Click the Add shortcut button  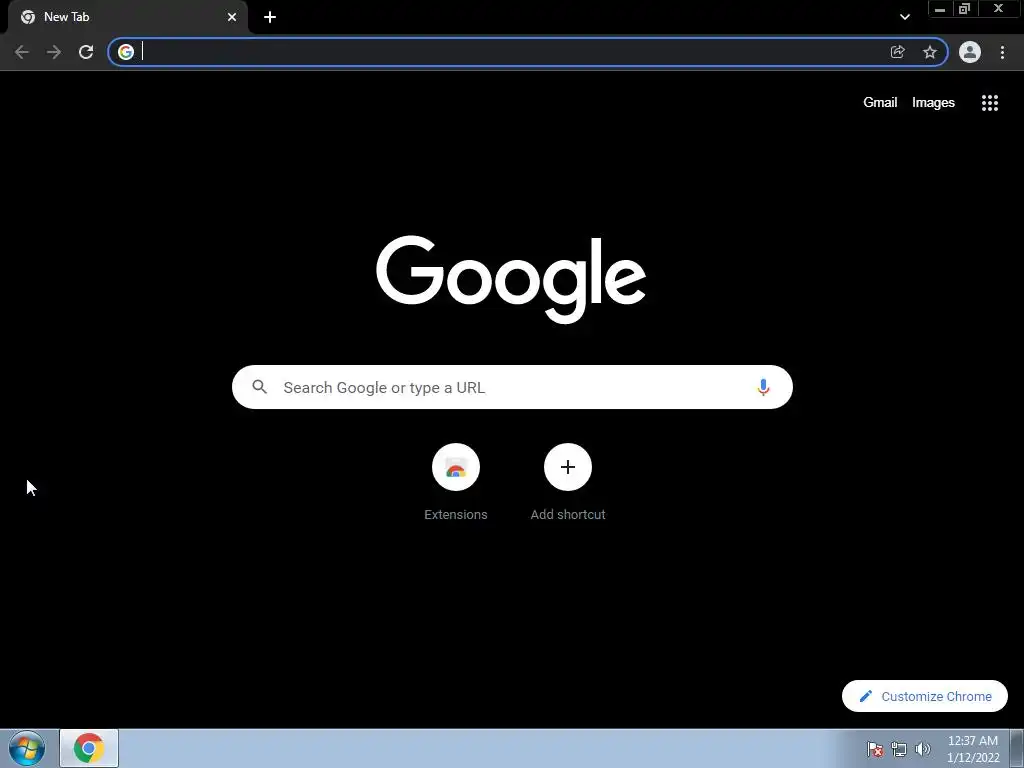pyautogui.click(x=568, y=482)
